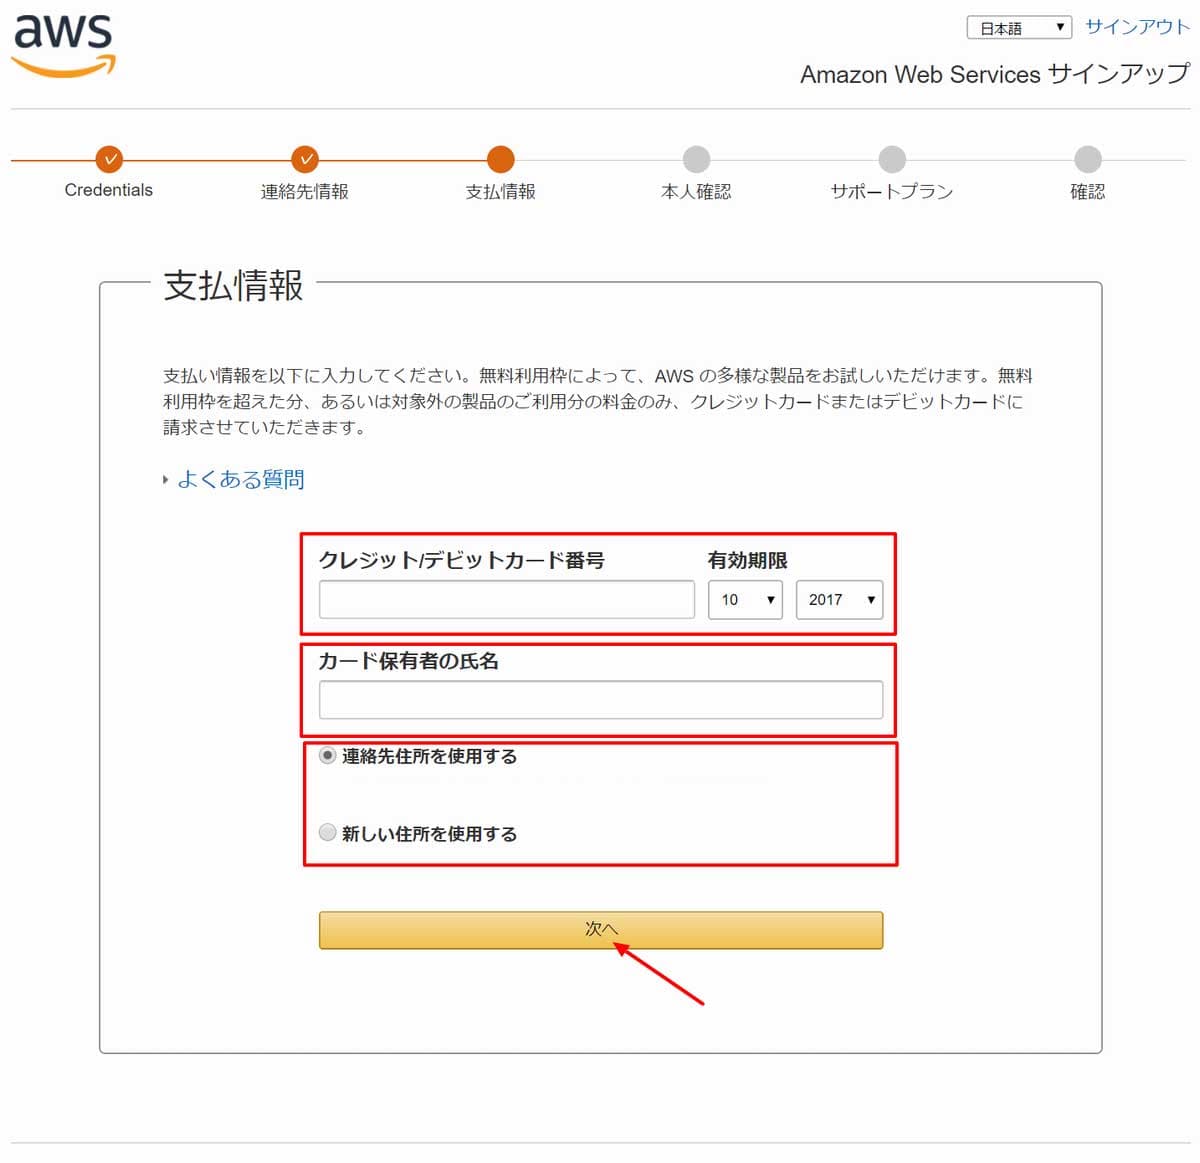Click the completed Credentials checkmark circle

point(109,160)
